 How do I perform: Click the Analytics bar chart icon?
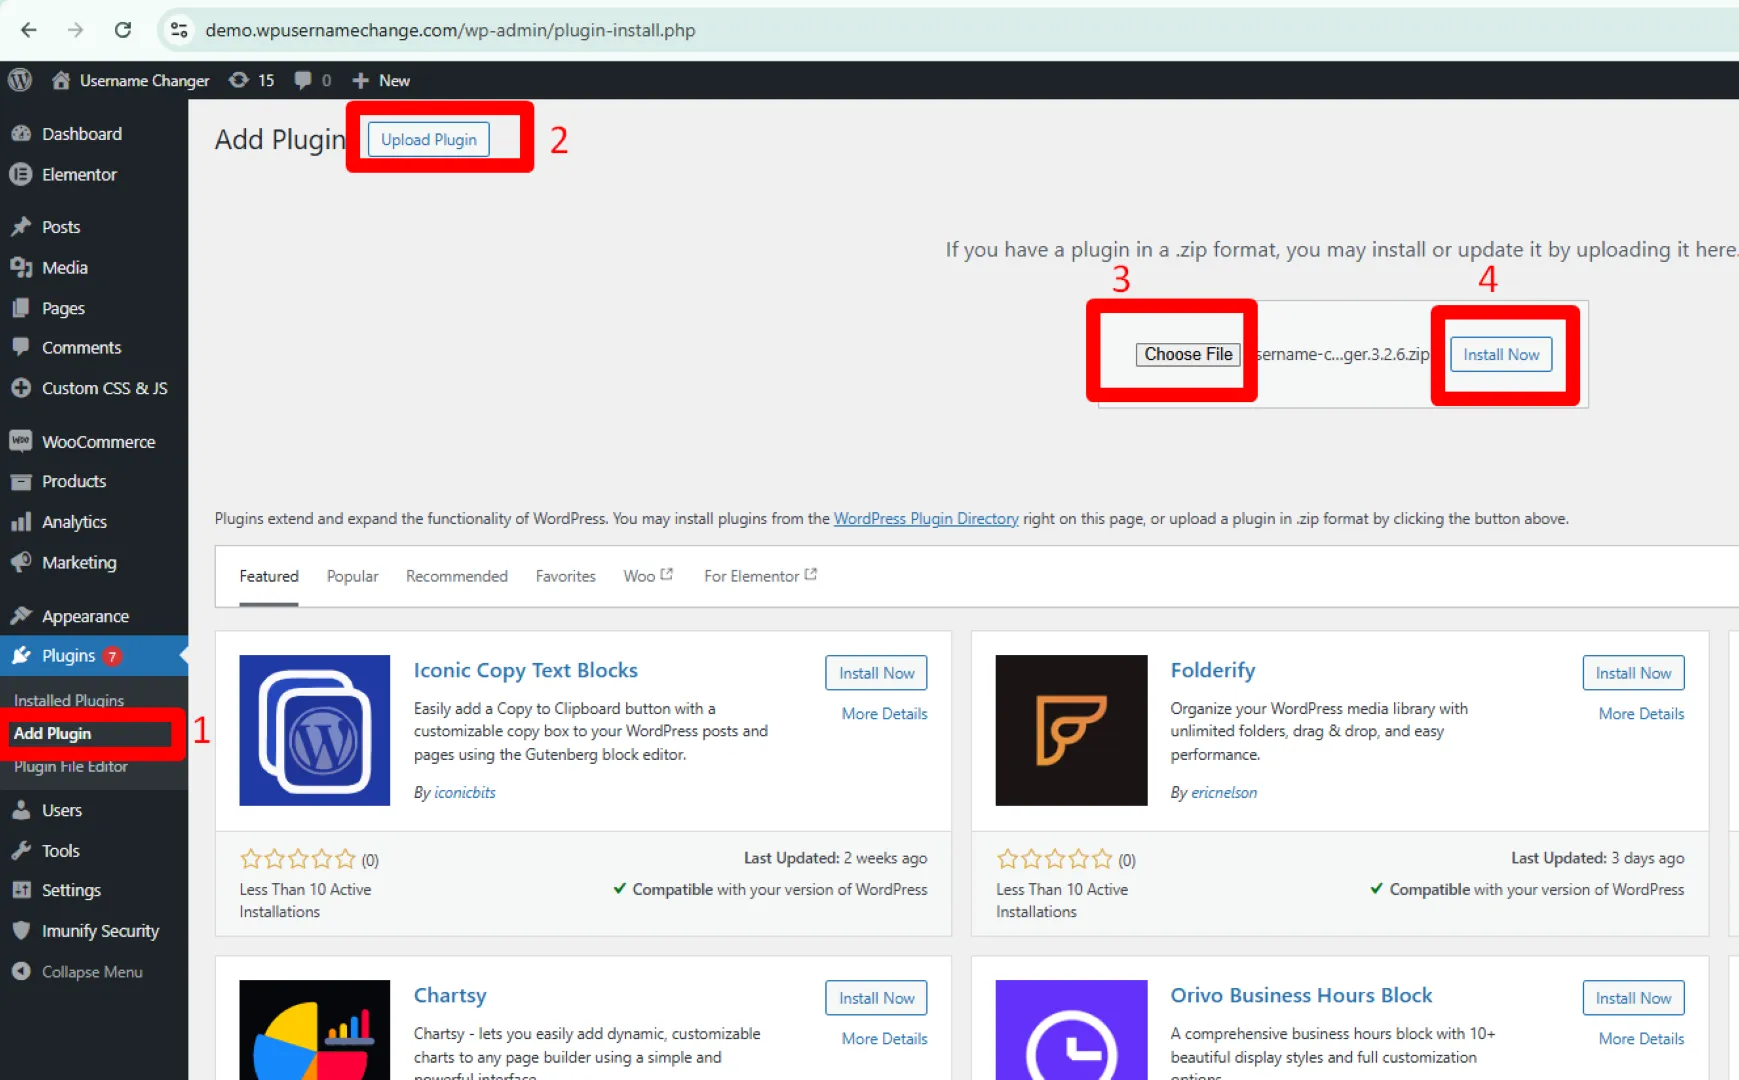(21, 522)
